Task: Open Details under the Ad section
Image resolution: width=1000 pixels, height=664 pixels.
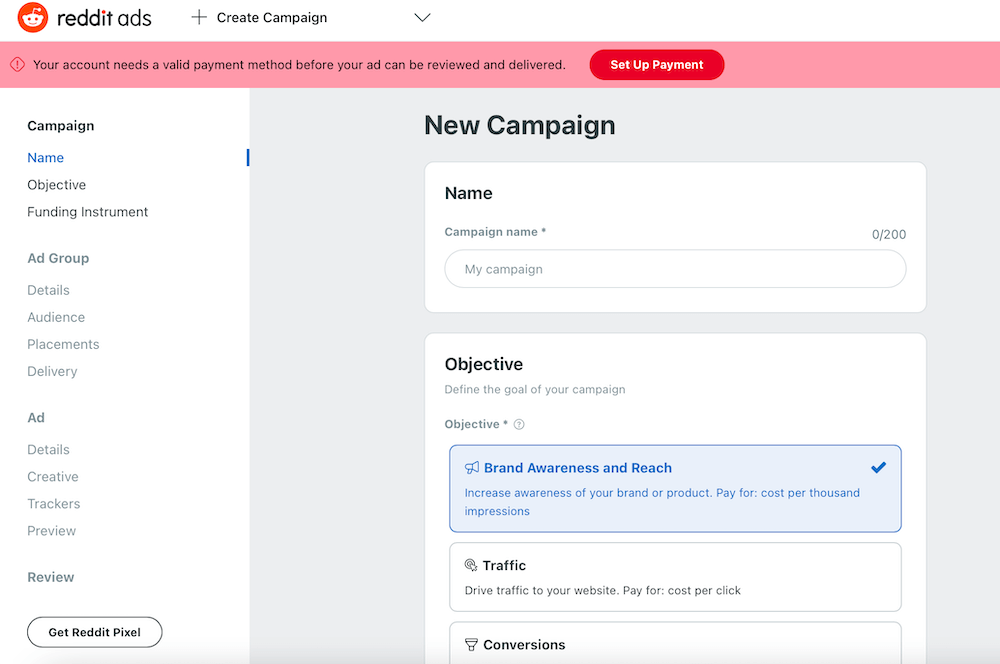Action: tap(48, 450)
